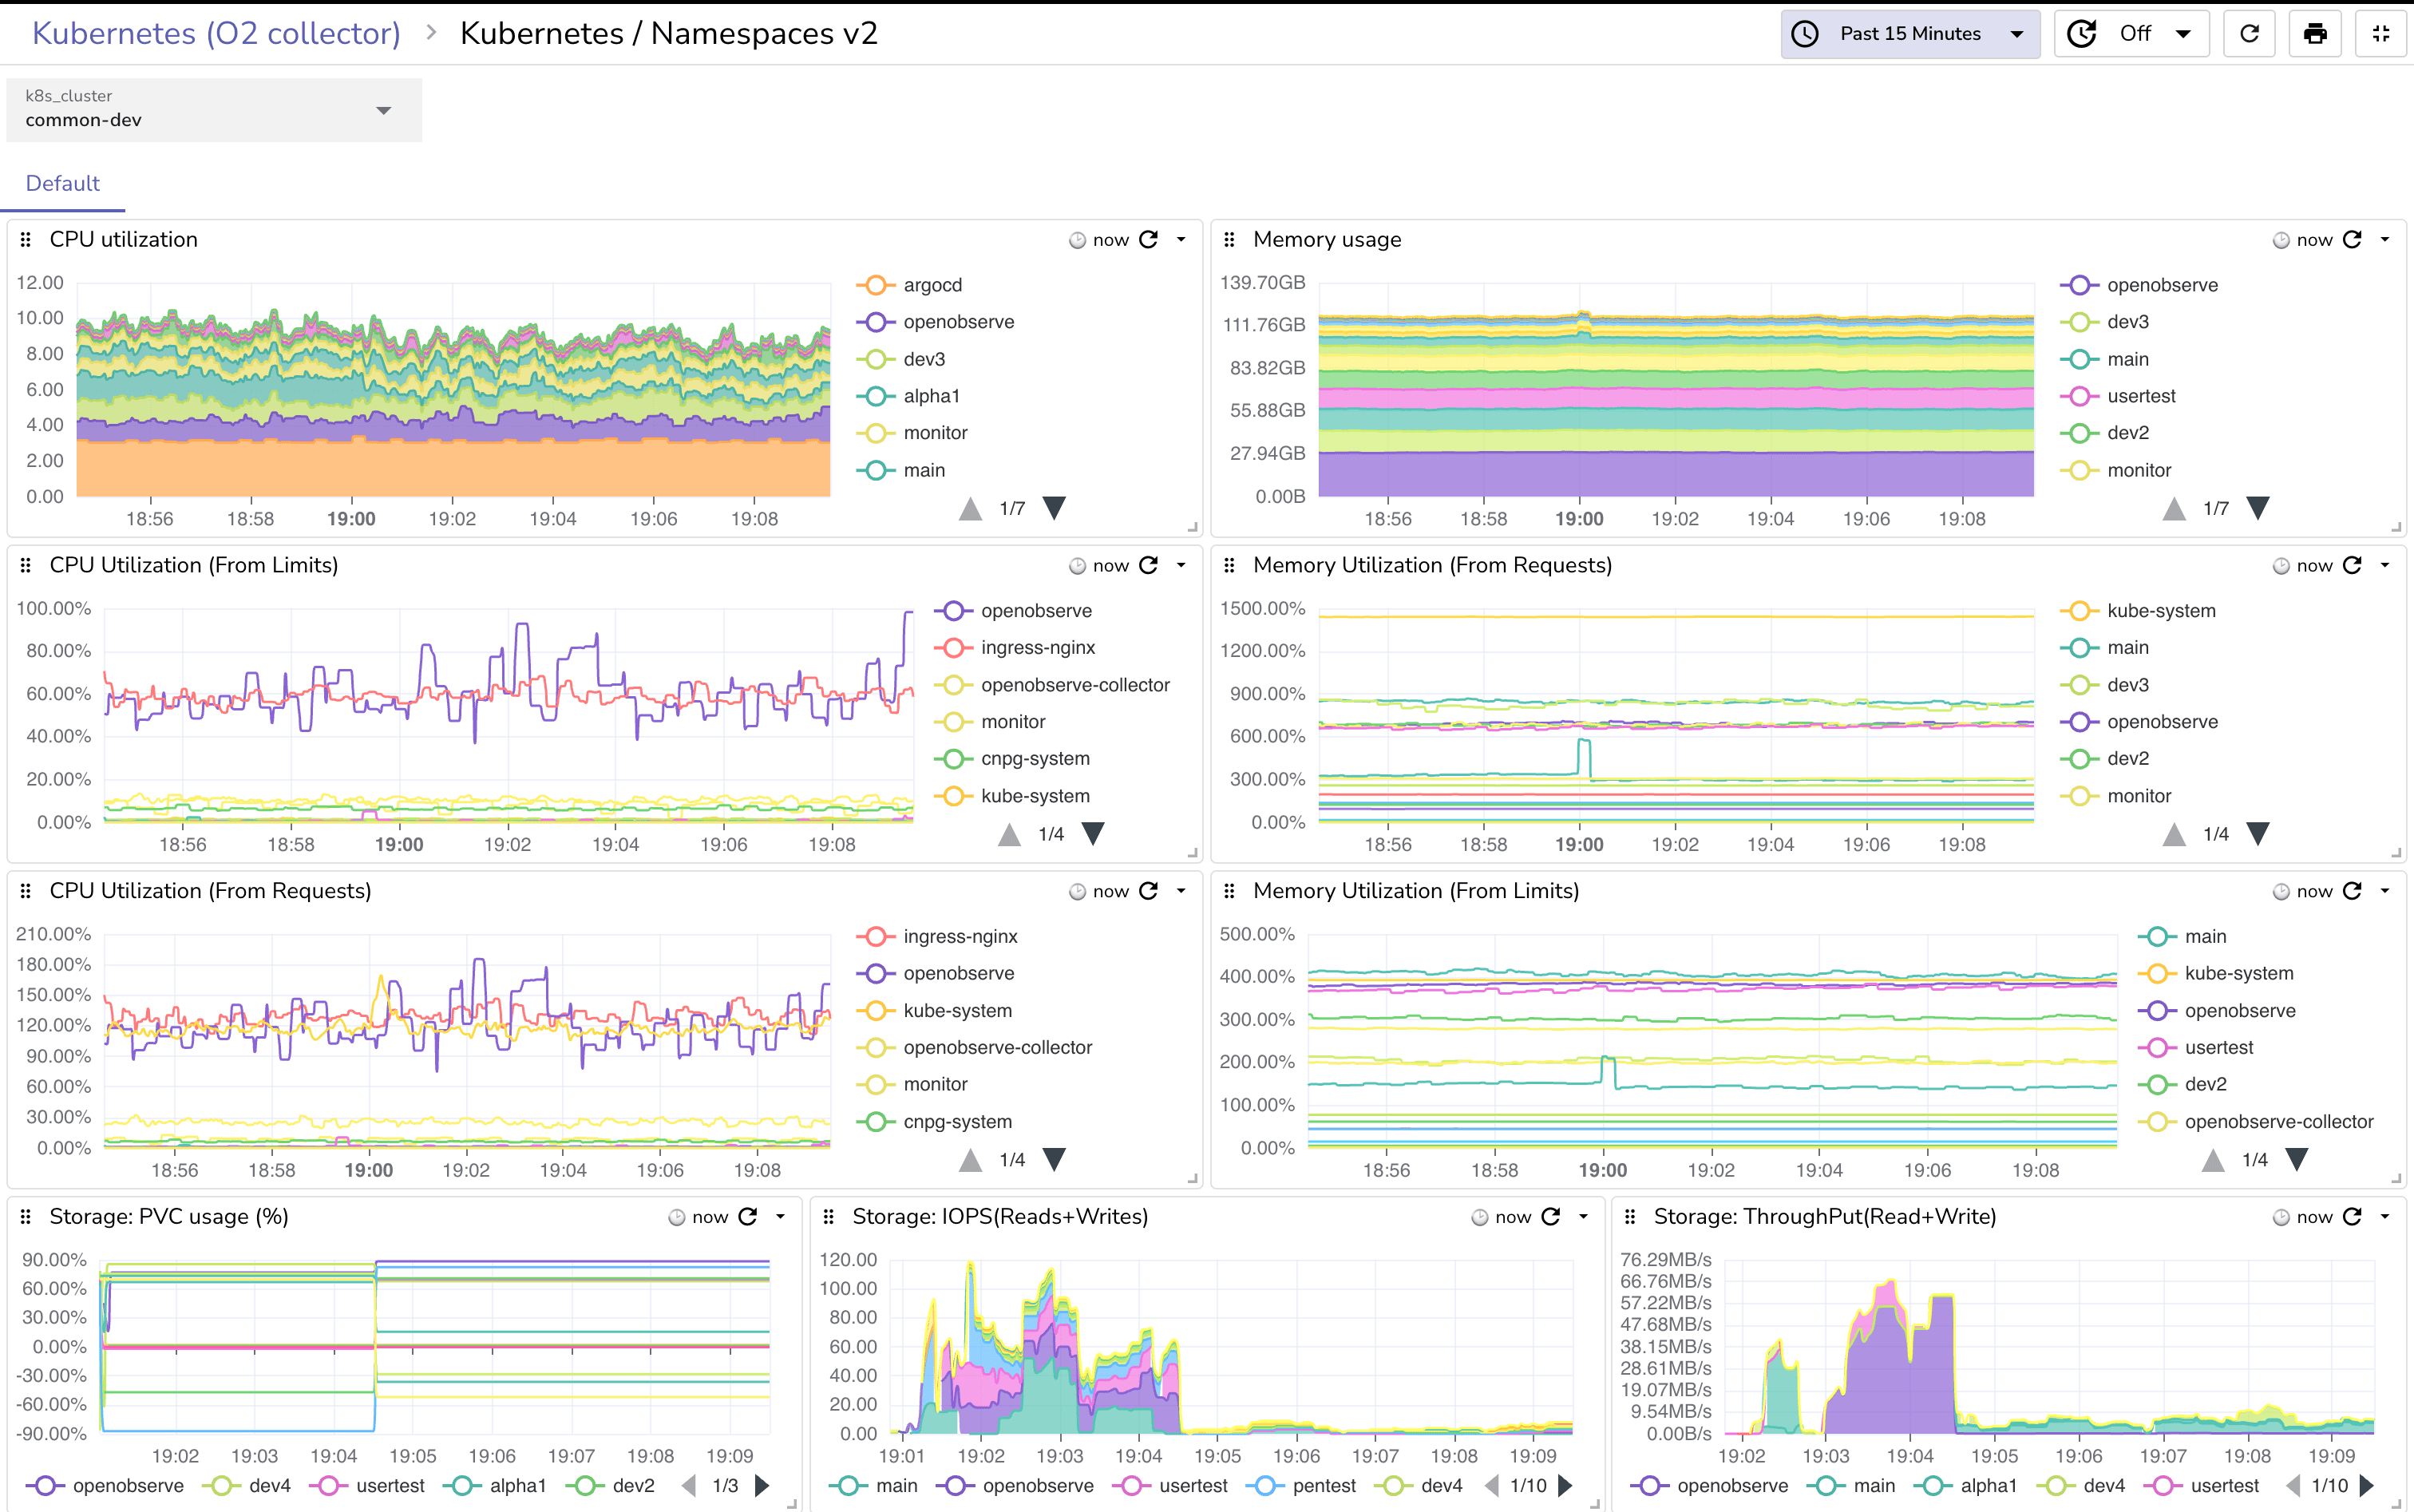Image resolution: width=2414 pixels, height=1512 pixels.
Task: Refresh the dashboard with the top-right refresh icon
Action: tap(2249, 32)
